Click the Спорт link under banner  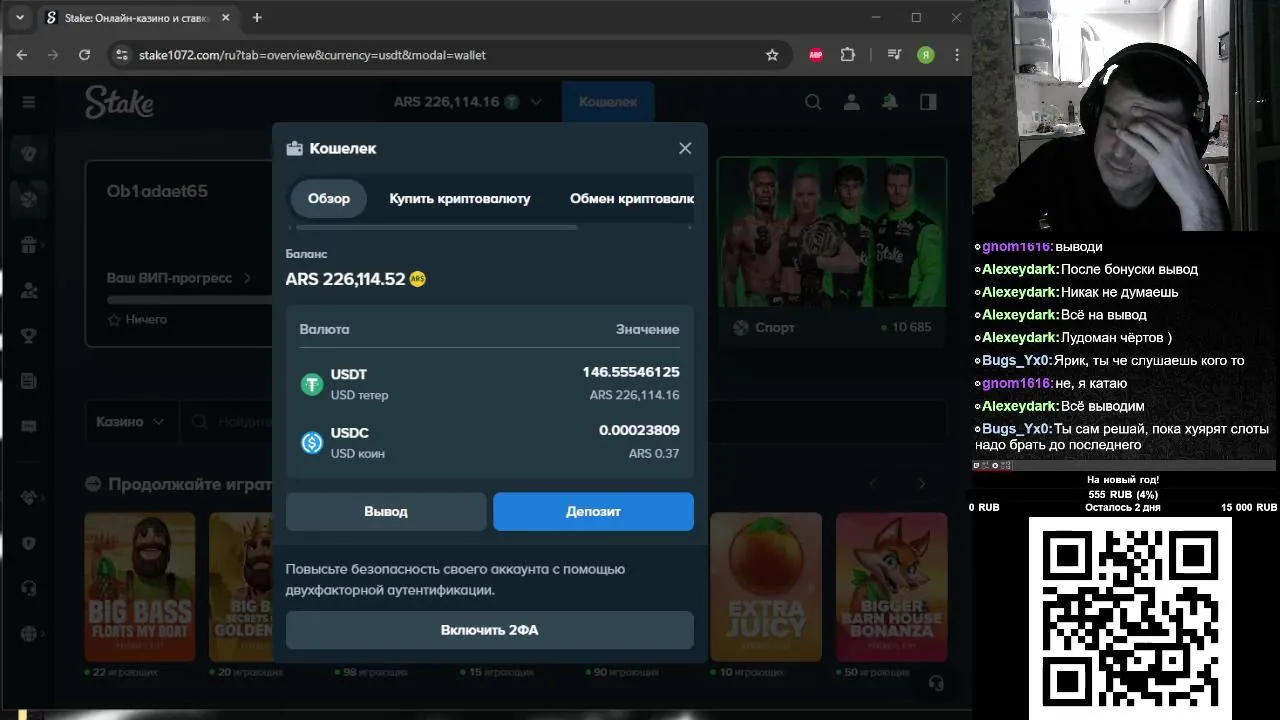[775, 327]
